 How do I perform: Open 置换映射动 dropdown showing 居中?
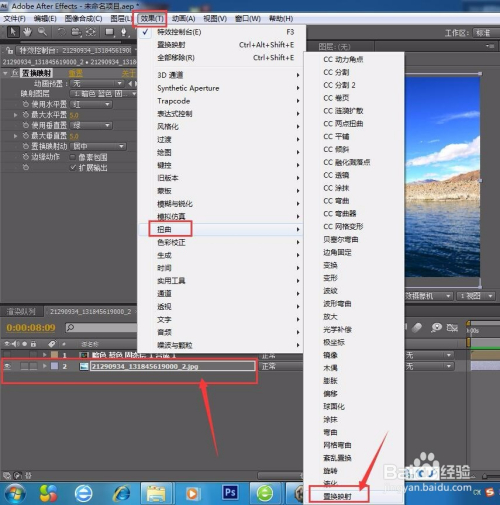[98, 146]
